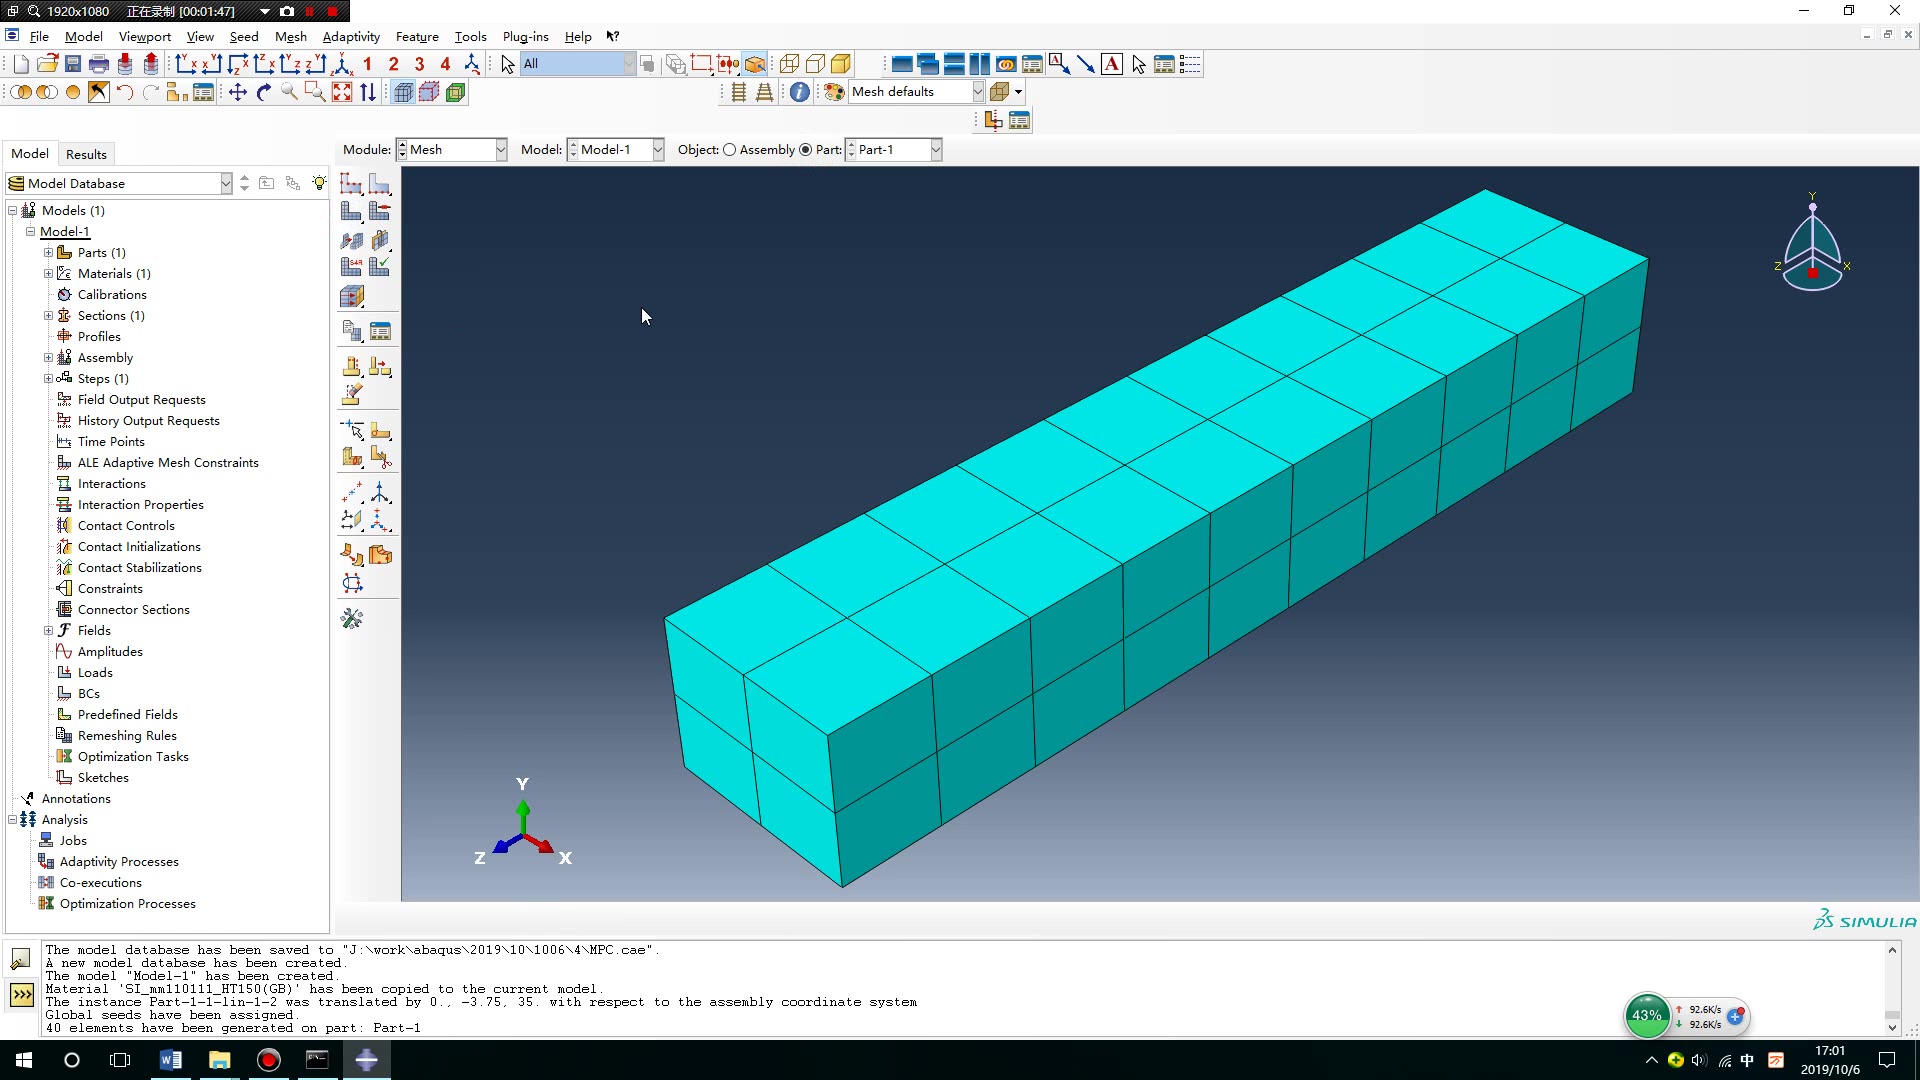The height and width of the screenshot is (1080, 1920).
Task: Switch to the Results tab
Action: pyautogui.click(x=86, y=154)
